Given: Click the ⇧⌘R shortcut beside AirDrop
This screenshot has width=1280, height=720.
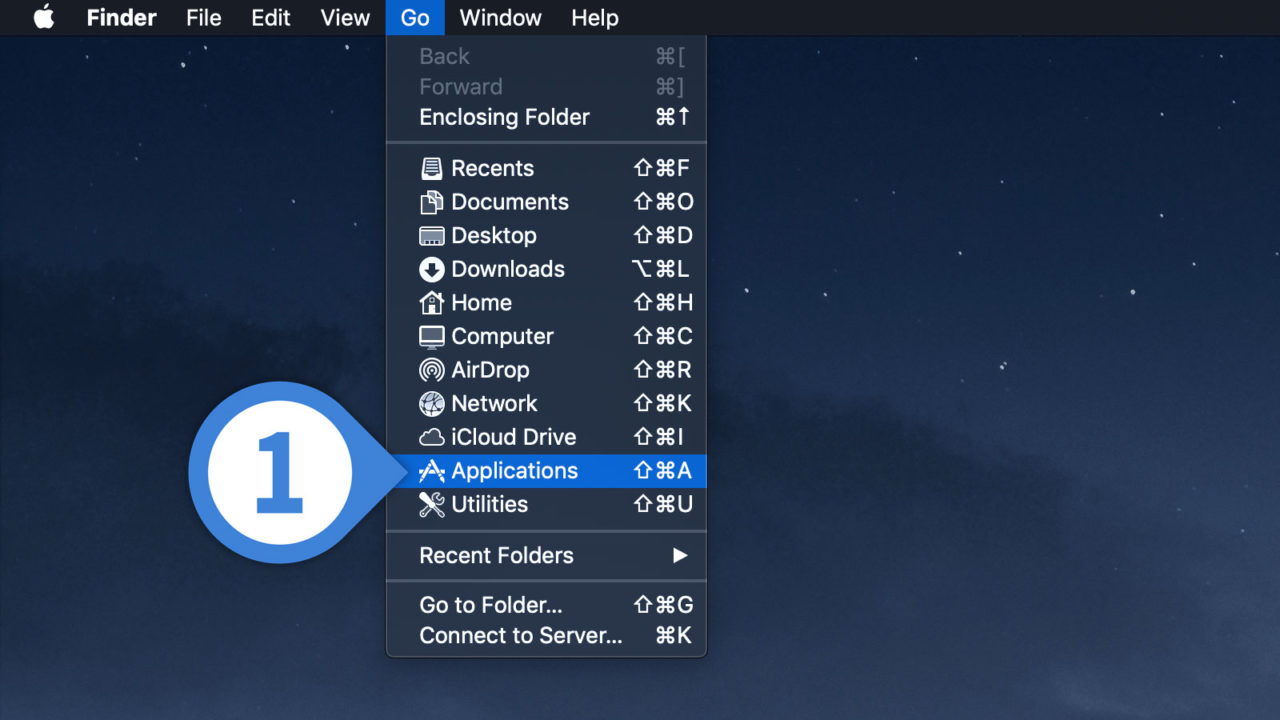Looking at the screenshot, I should tap(663, 370).
